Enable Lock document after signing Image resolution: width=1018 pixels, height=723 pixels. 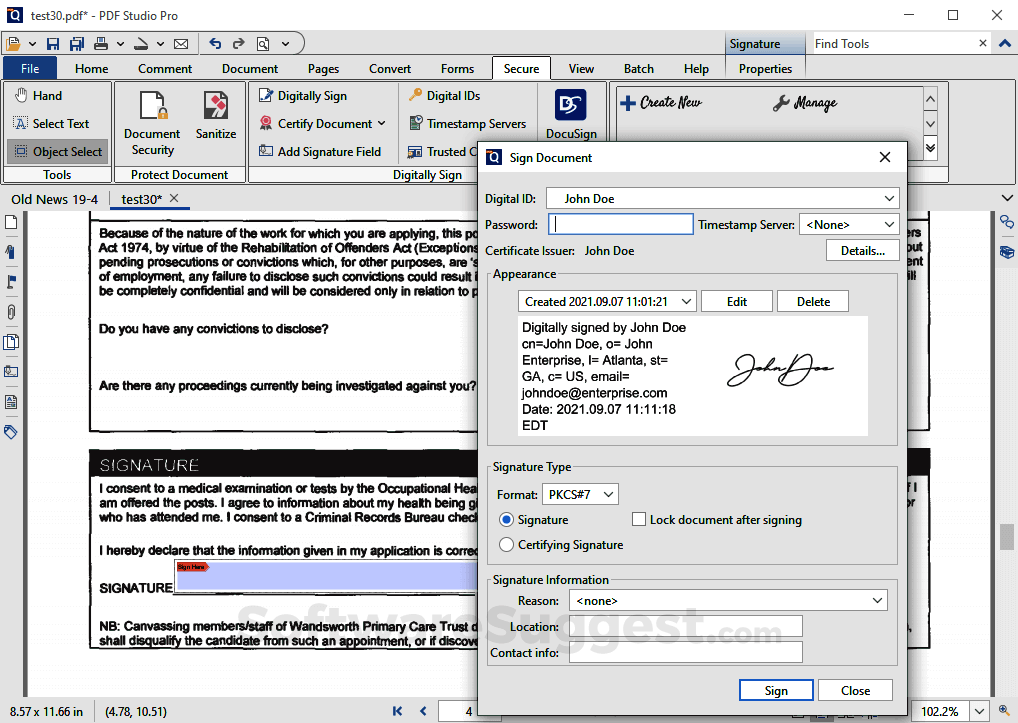(x=638, y=519)
